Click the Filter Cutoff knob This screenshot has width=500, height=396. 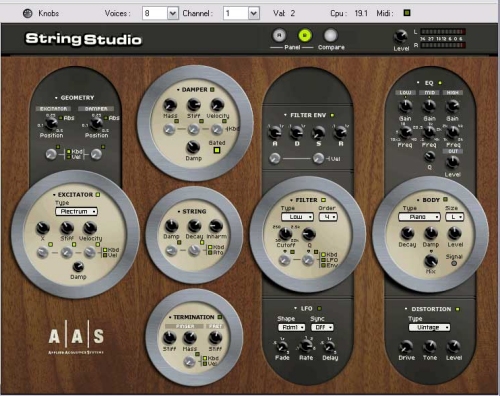(x=285, y=234)
